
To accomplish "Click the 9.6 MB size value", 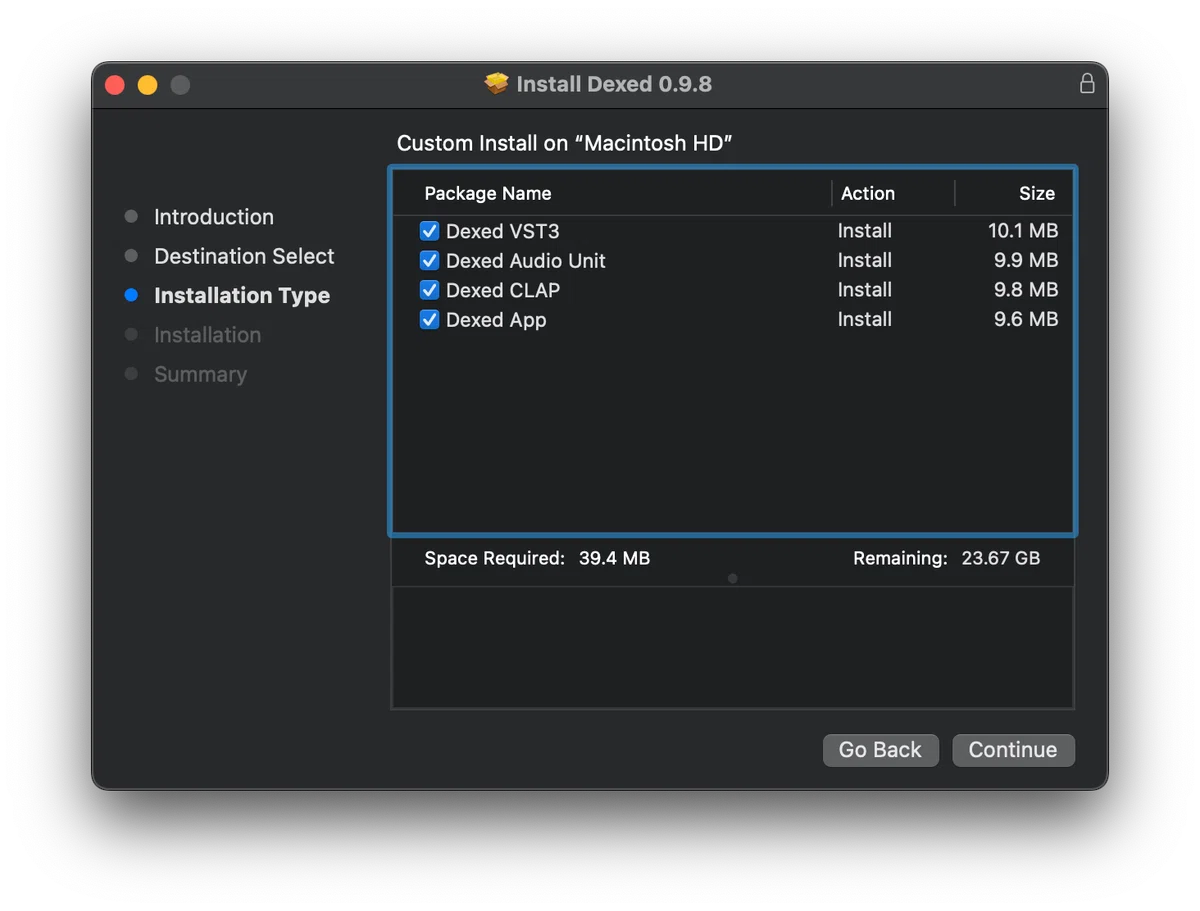I will (1026, 319).
